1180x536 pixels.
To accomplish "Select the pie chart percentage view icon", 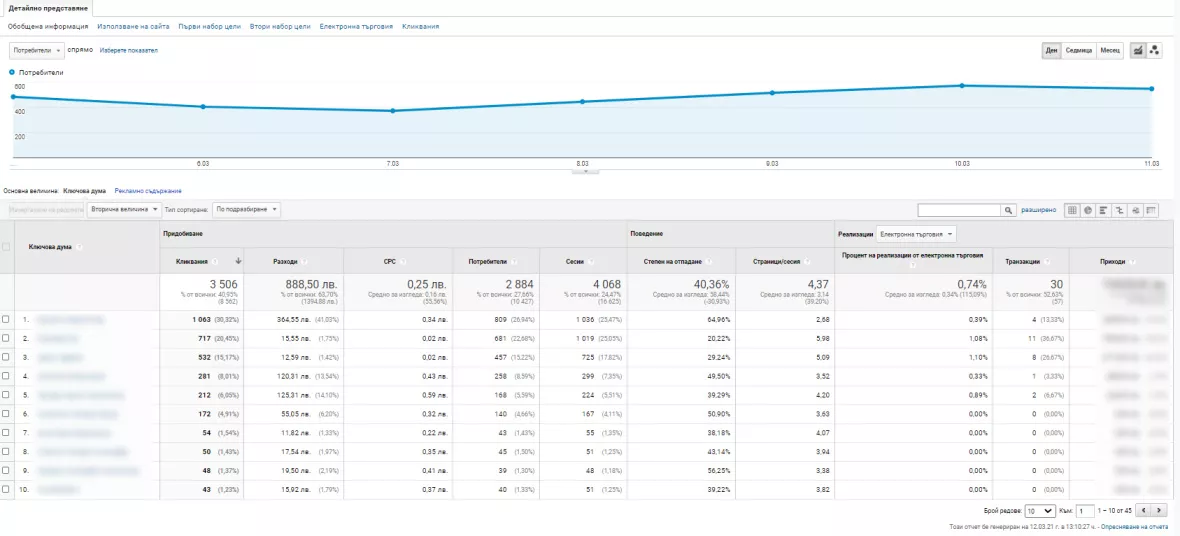I will point(1088,210).
